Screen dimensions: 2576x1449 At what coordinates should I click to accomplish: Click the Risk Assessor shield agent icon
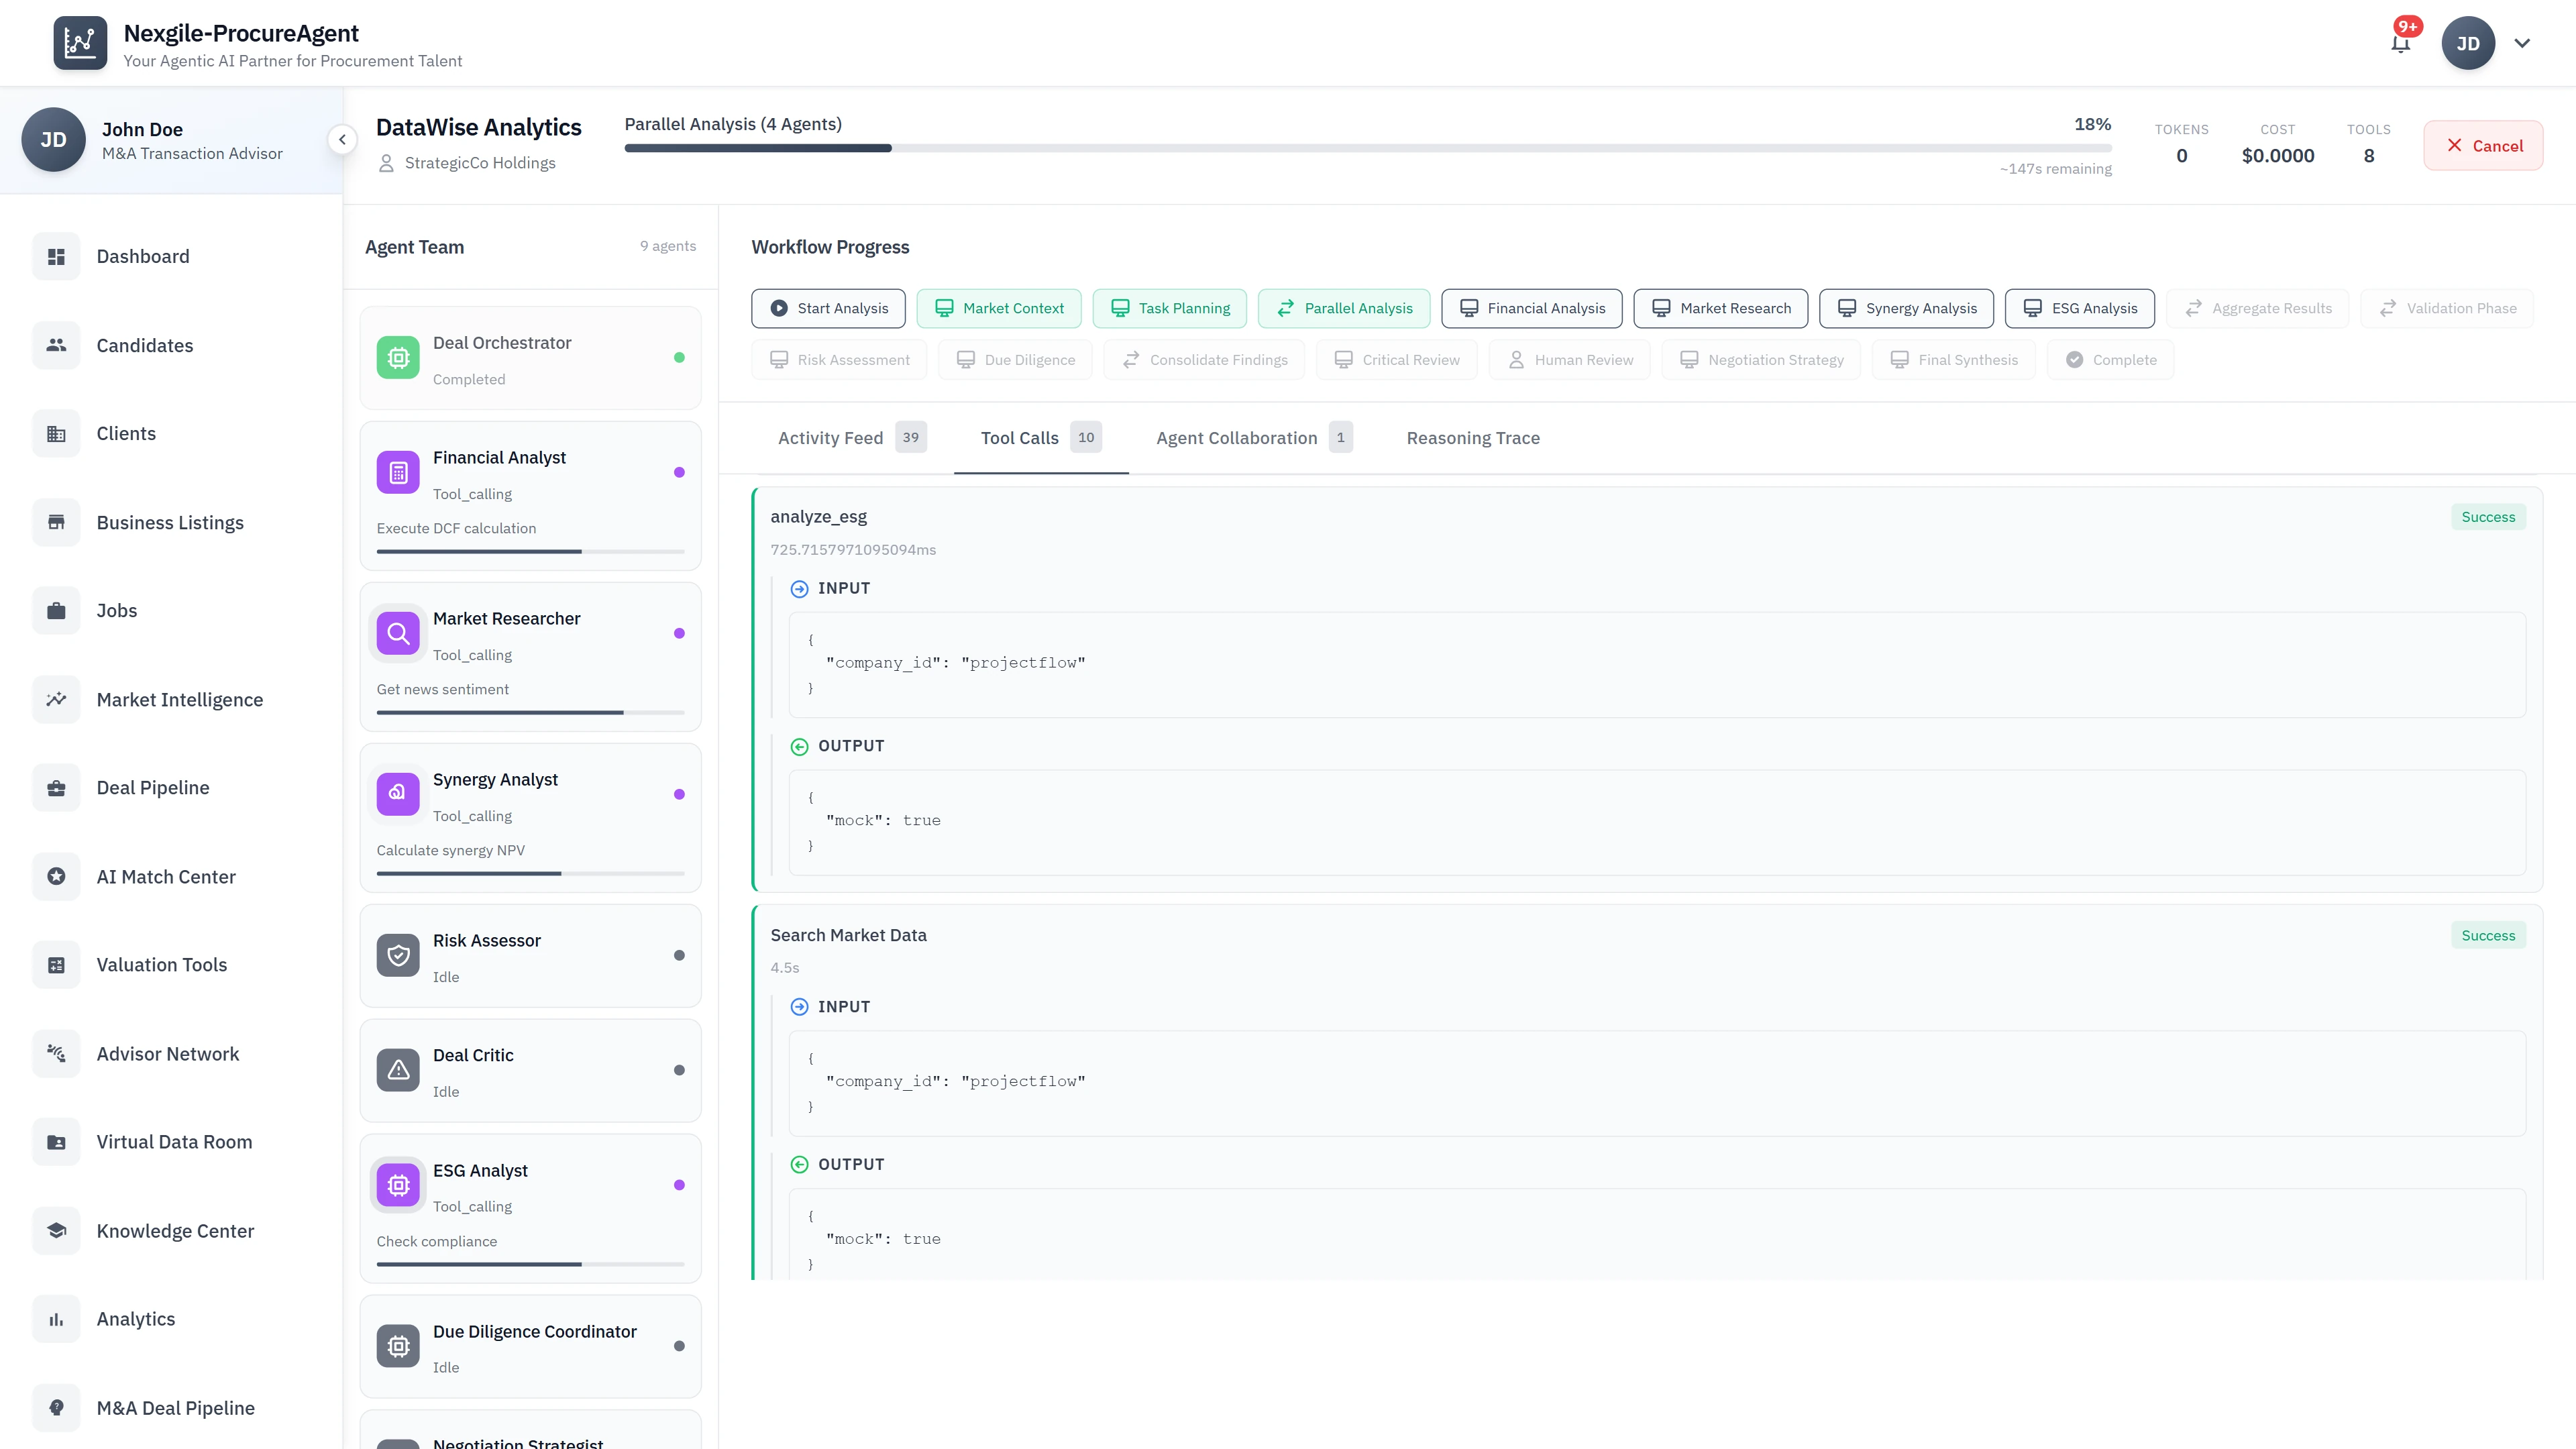(x=398, y=955)
